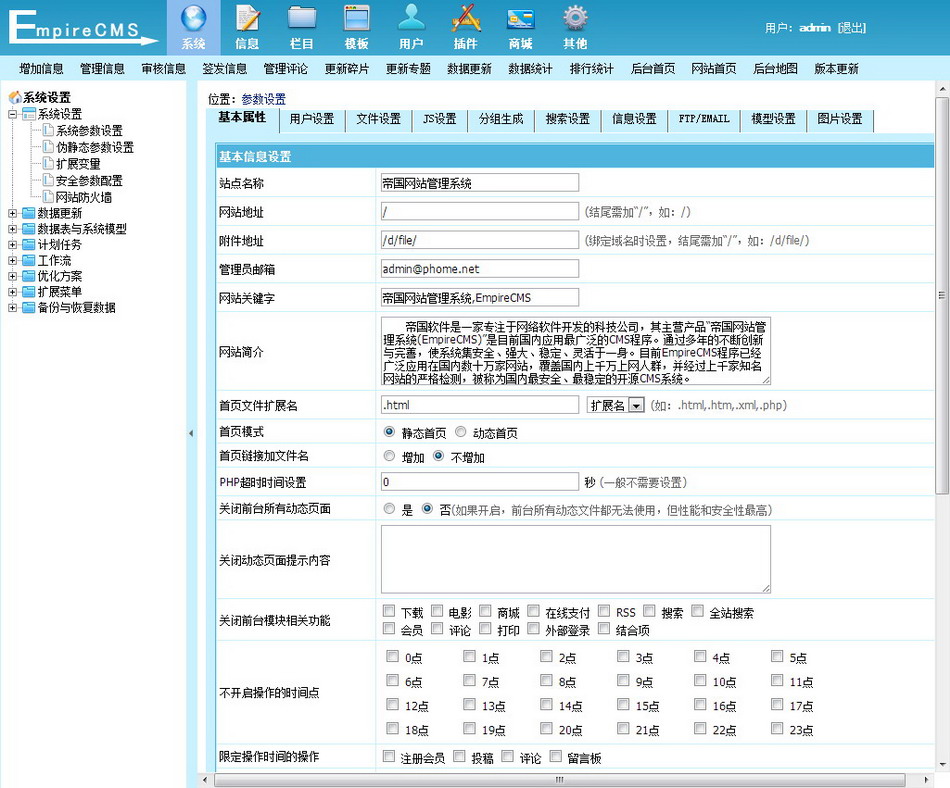Click the folder icon for 计划任务

(x=28, y=244)
